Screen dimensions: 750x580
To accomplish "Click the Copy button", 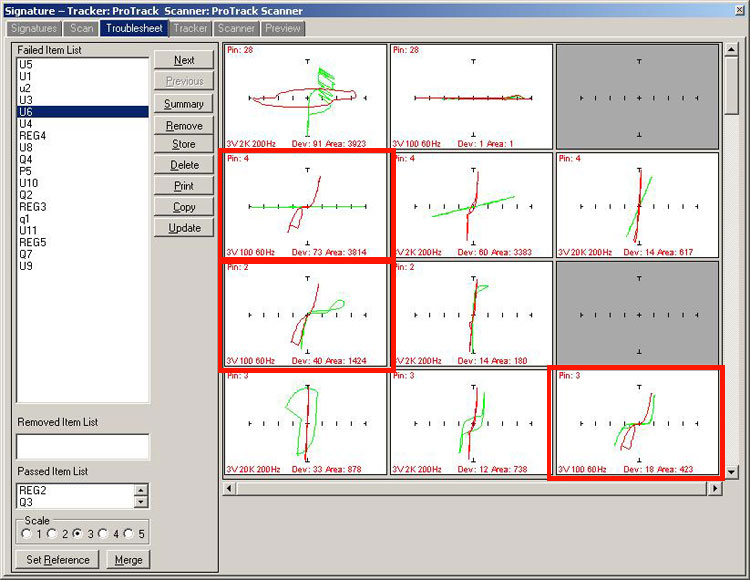I will tap(184, 207).
